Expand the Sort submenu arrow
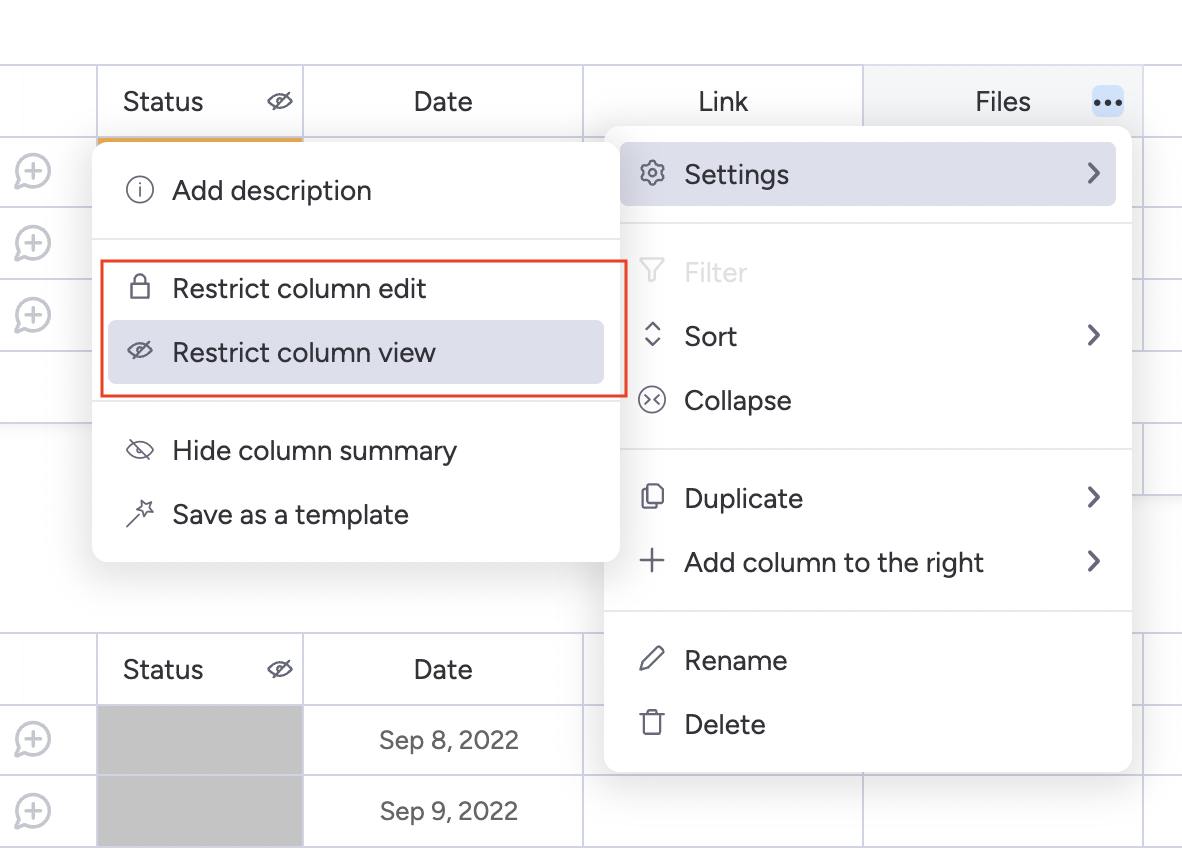This screenshot has width=1182, height=862. click(x=1093, y=336)
